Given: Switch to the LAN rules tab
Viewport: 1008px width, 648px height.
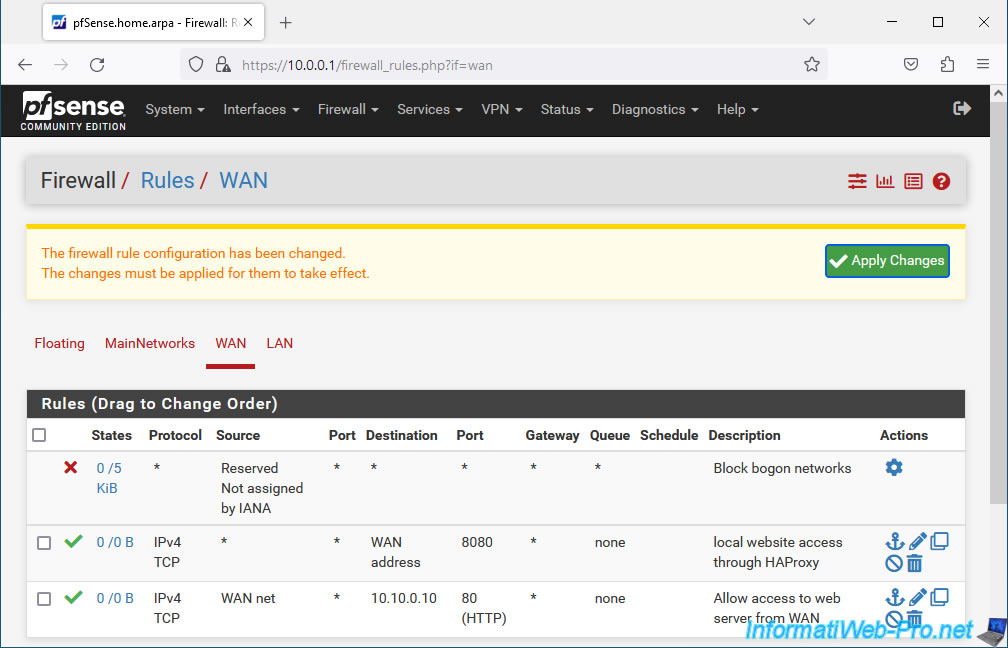Looking at the screenshot, I should [x=280, y=343].
